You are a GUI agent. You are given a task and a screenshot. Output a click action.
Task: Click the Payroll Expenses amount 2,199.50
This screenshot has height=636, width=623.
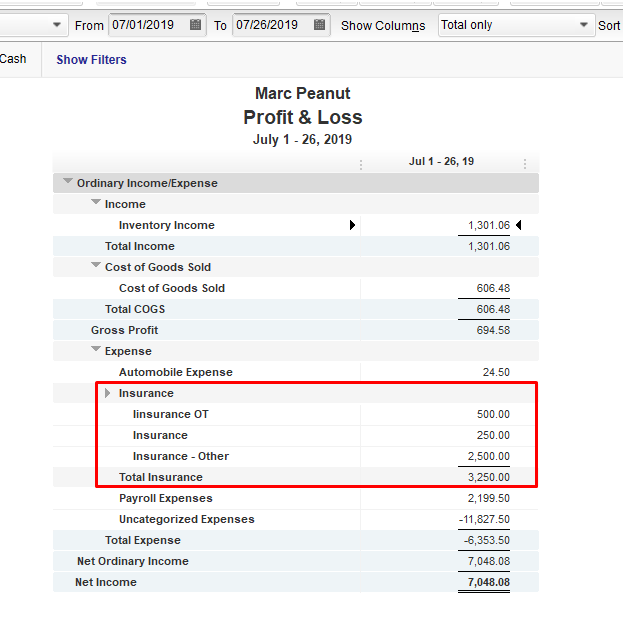tap(489, 498)
